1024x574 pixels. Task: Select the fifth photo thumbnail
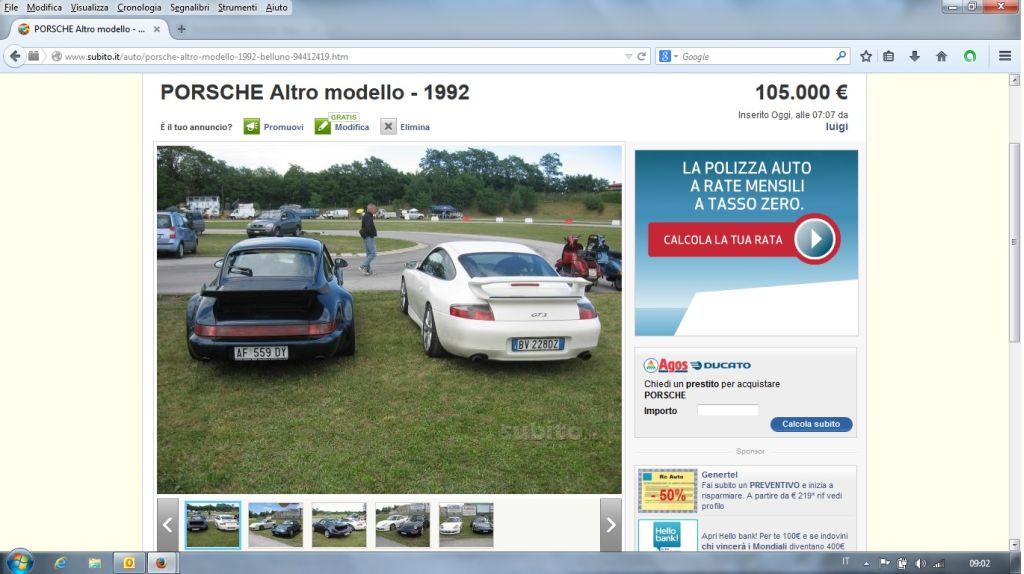click(466, 525)
